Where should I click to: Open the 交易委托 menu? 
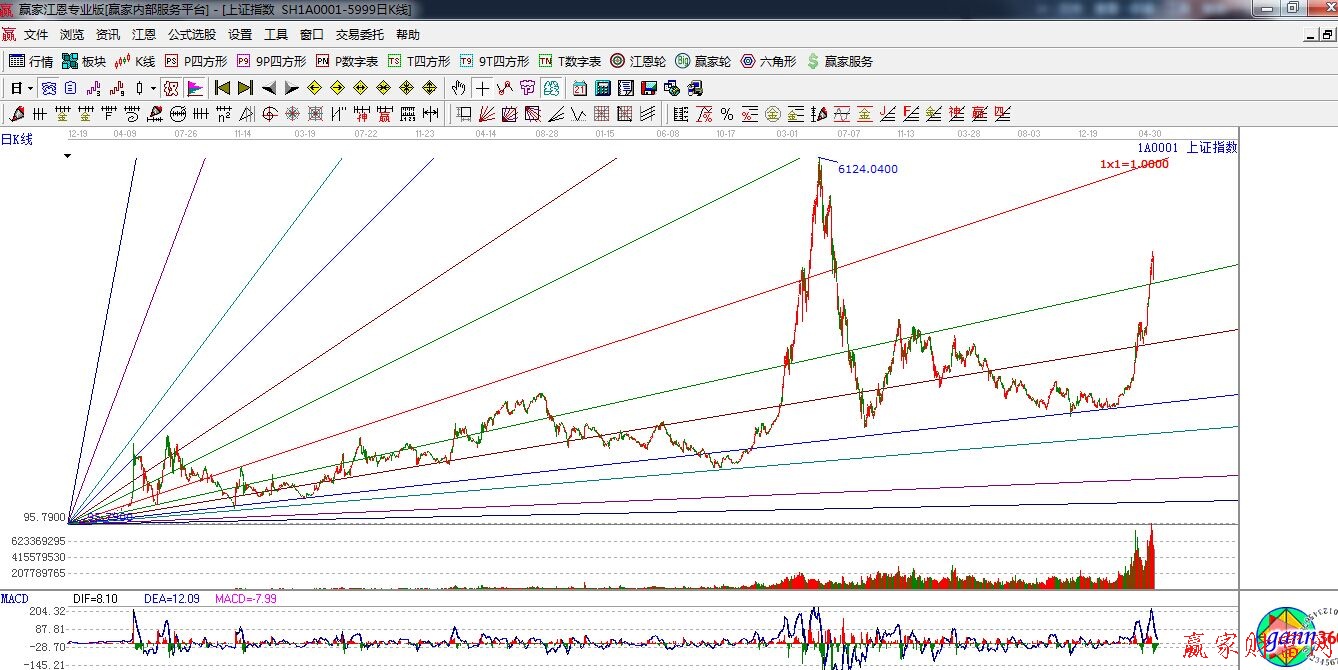pos(359,35)
